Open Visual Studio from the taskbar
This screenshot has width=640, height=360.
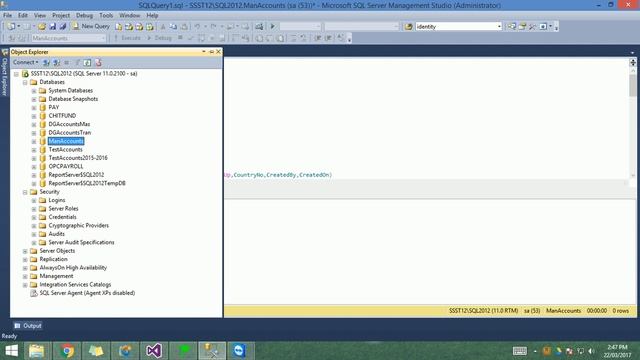(154, 351)
